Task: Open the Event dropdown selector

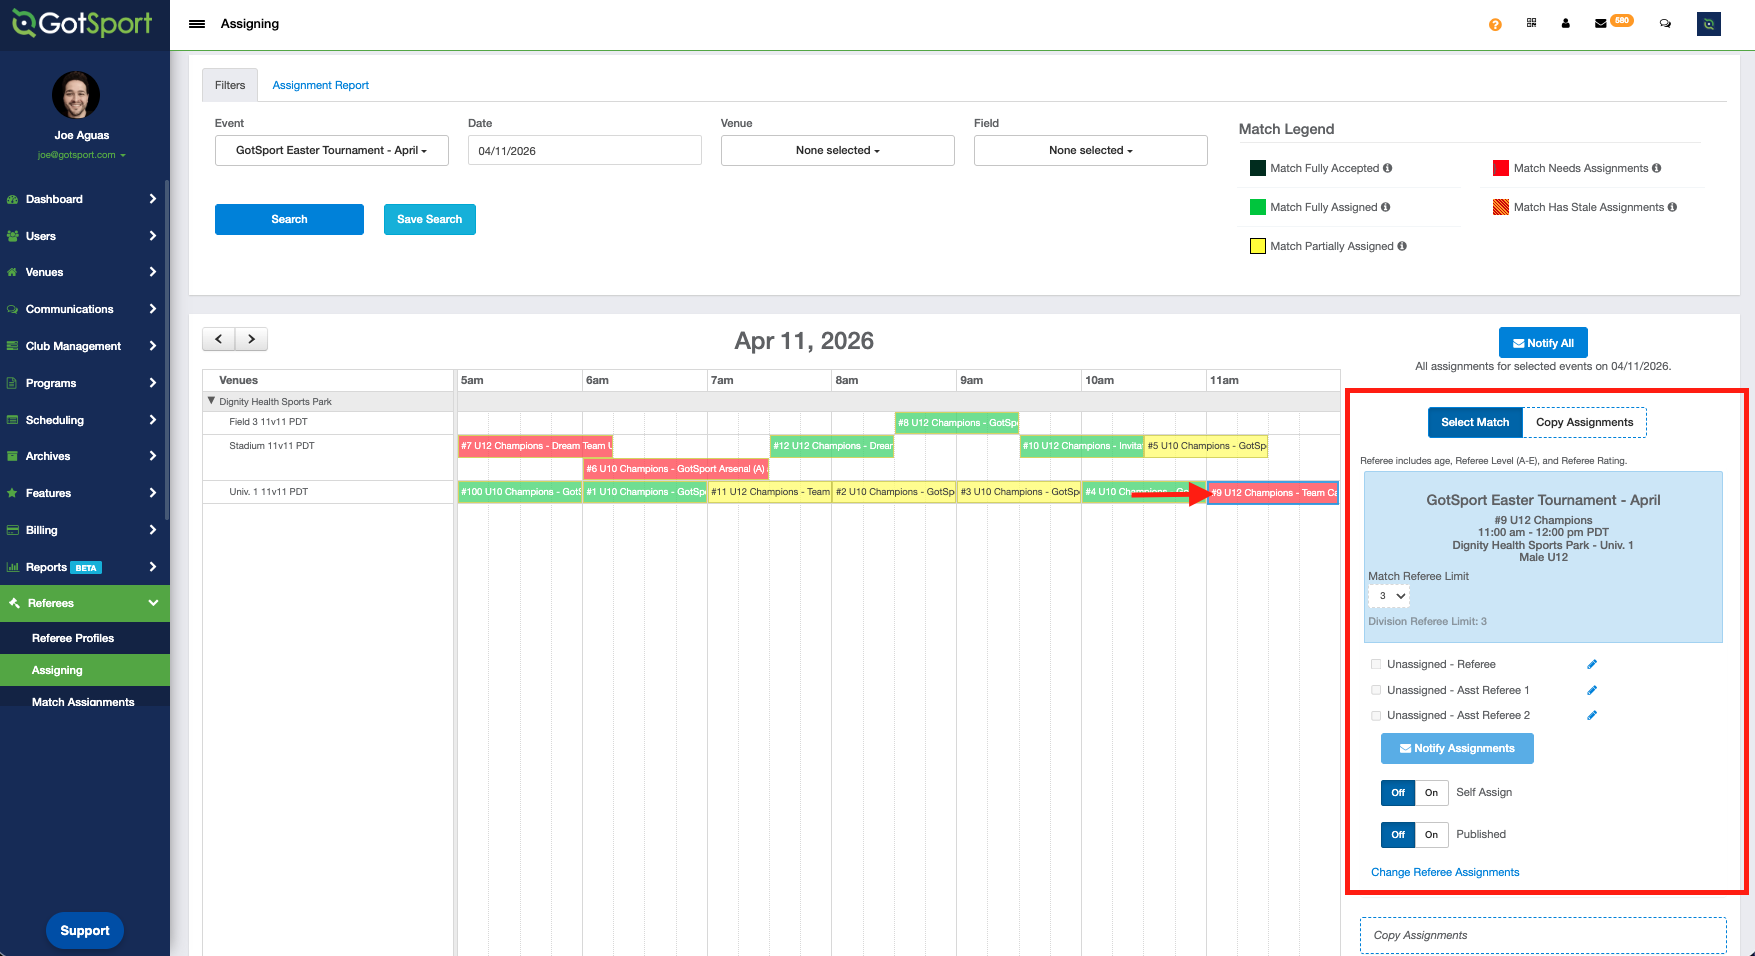Action: click(x=331, y=151)
